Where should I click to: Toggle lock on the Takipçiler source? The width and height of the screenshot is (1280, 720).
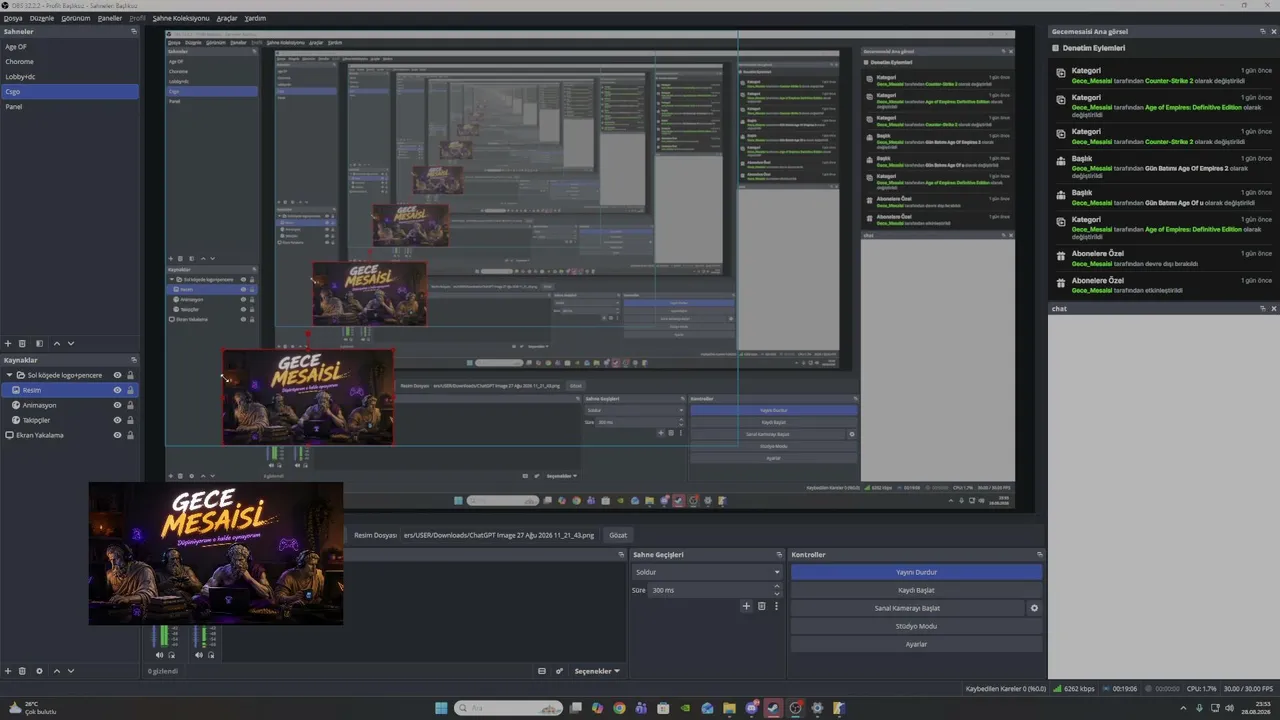(130, 420)
